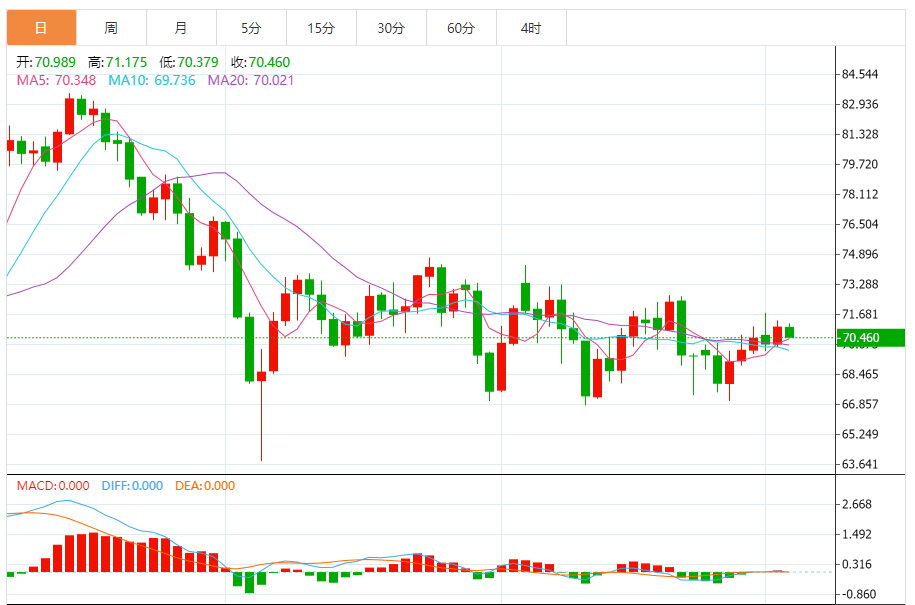The width and height of the screenshot is (915, 605).
Task: Click the 71.681 price axis label
Action: click(x=860, y=314)
